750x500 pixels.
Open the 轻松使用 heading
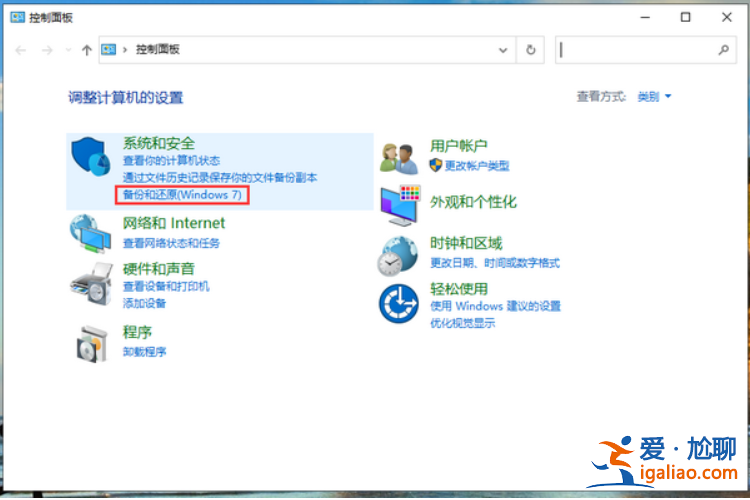tap(459, 289)
